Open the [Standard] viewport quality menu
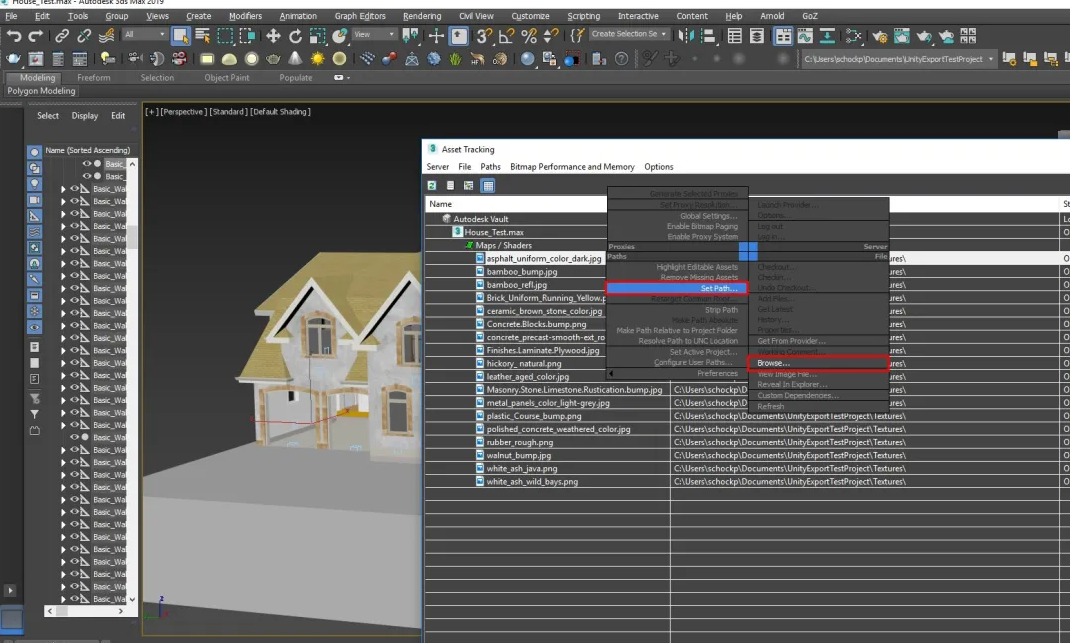 228,112
